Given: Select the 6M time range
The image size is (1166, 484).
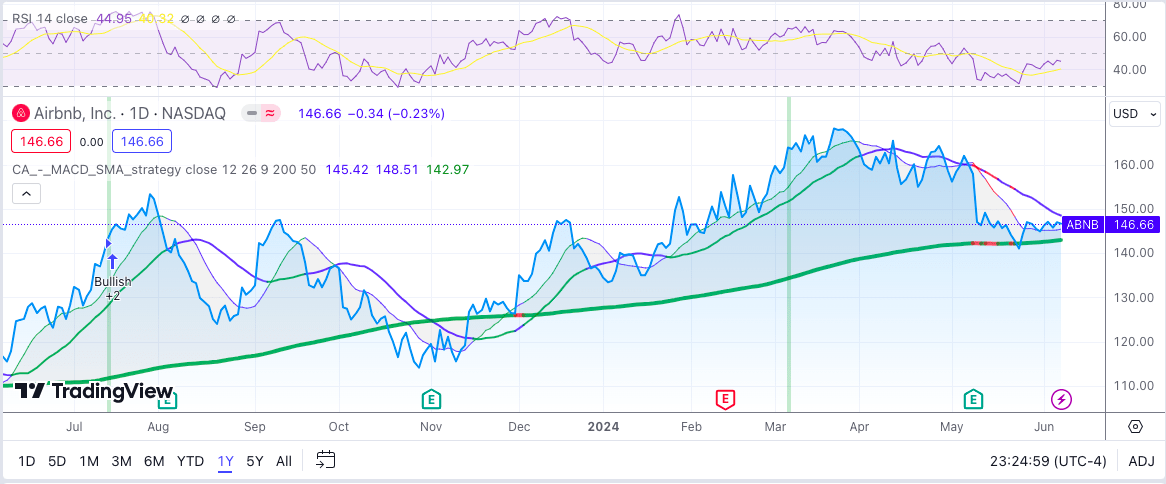Looking at the screenshot, I should click(154, 461).
